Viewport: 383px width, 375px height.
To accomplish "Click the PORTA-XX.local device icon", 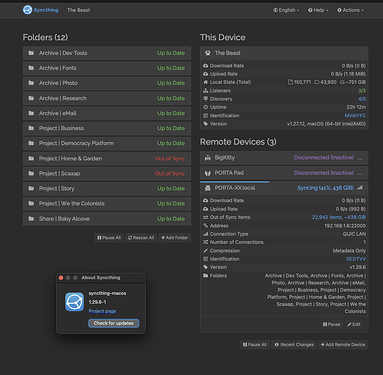I will [207, 188].
